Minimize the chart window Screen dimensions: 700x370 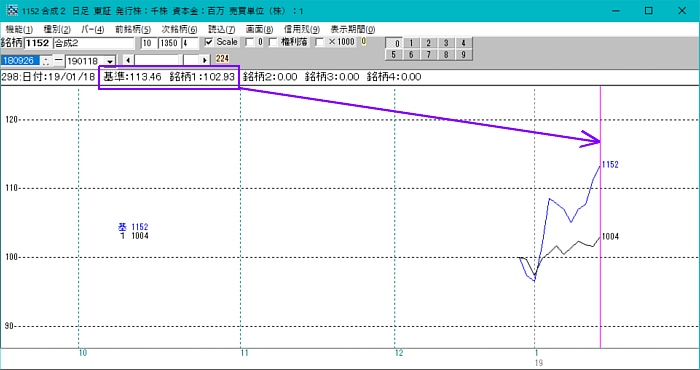pos(617,11)
